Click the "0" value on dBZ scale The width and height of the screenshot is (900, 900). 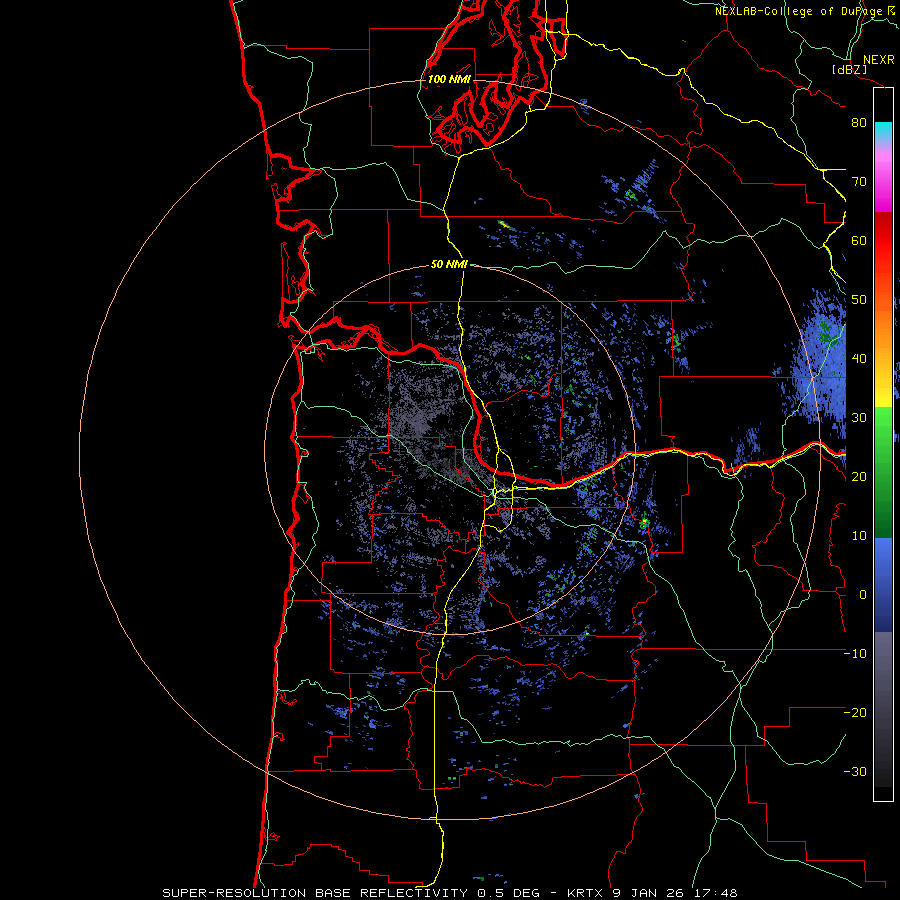(x=863, y=595)
